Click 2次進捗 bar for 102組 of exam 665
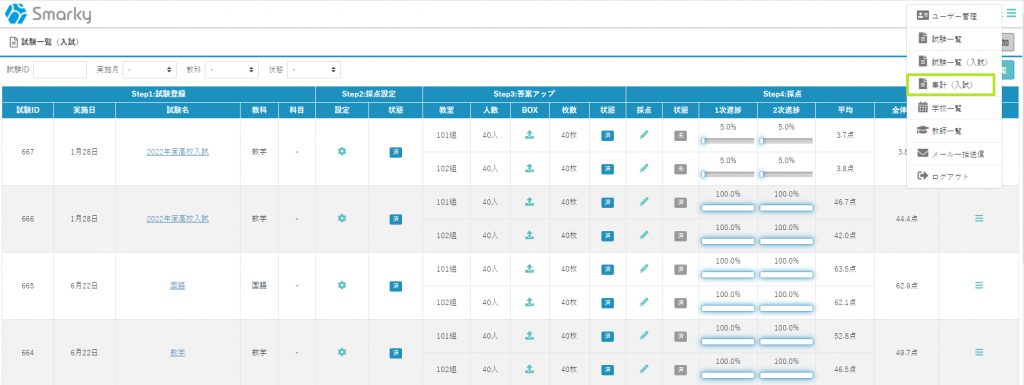The height and width of the screenshot is (385, 1024). pos(786,308)
